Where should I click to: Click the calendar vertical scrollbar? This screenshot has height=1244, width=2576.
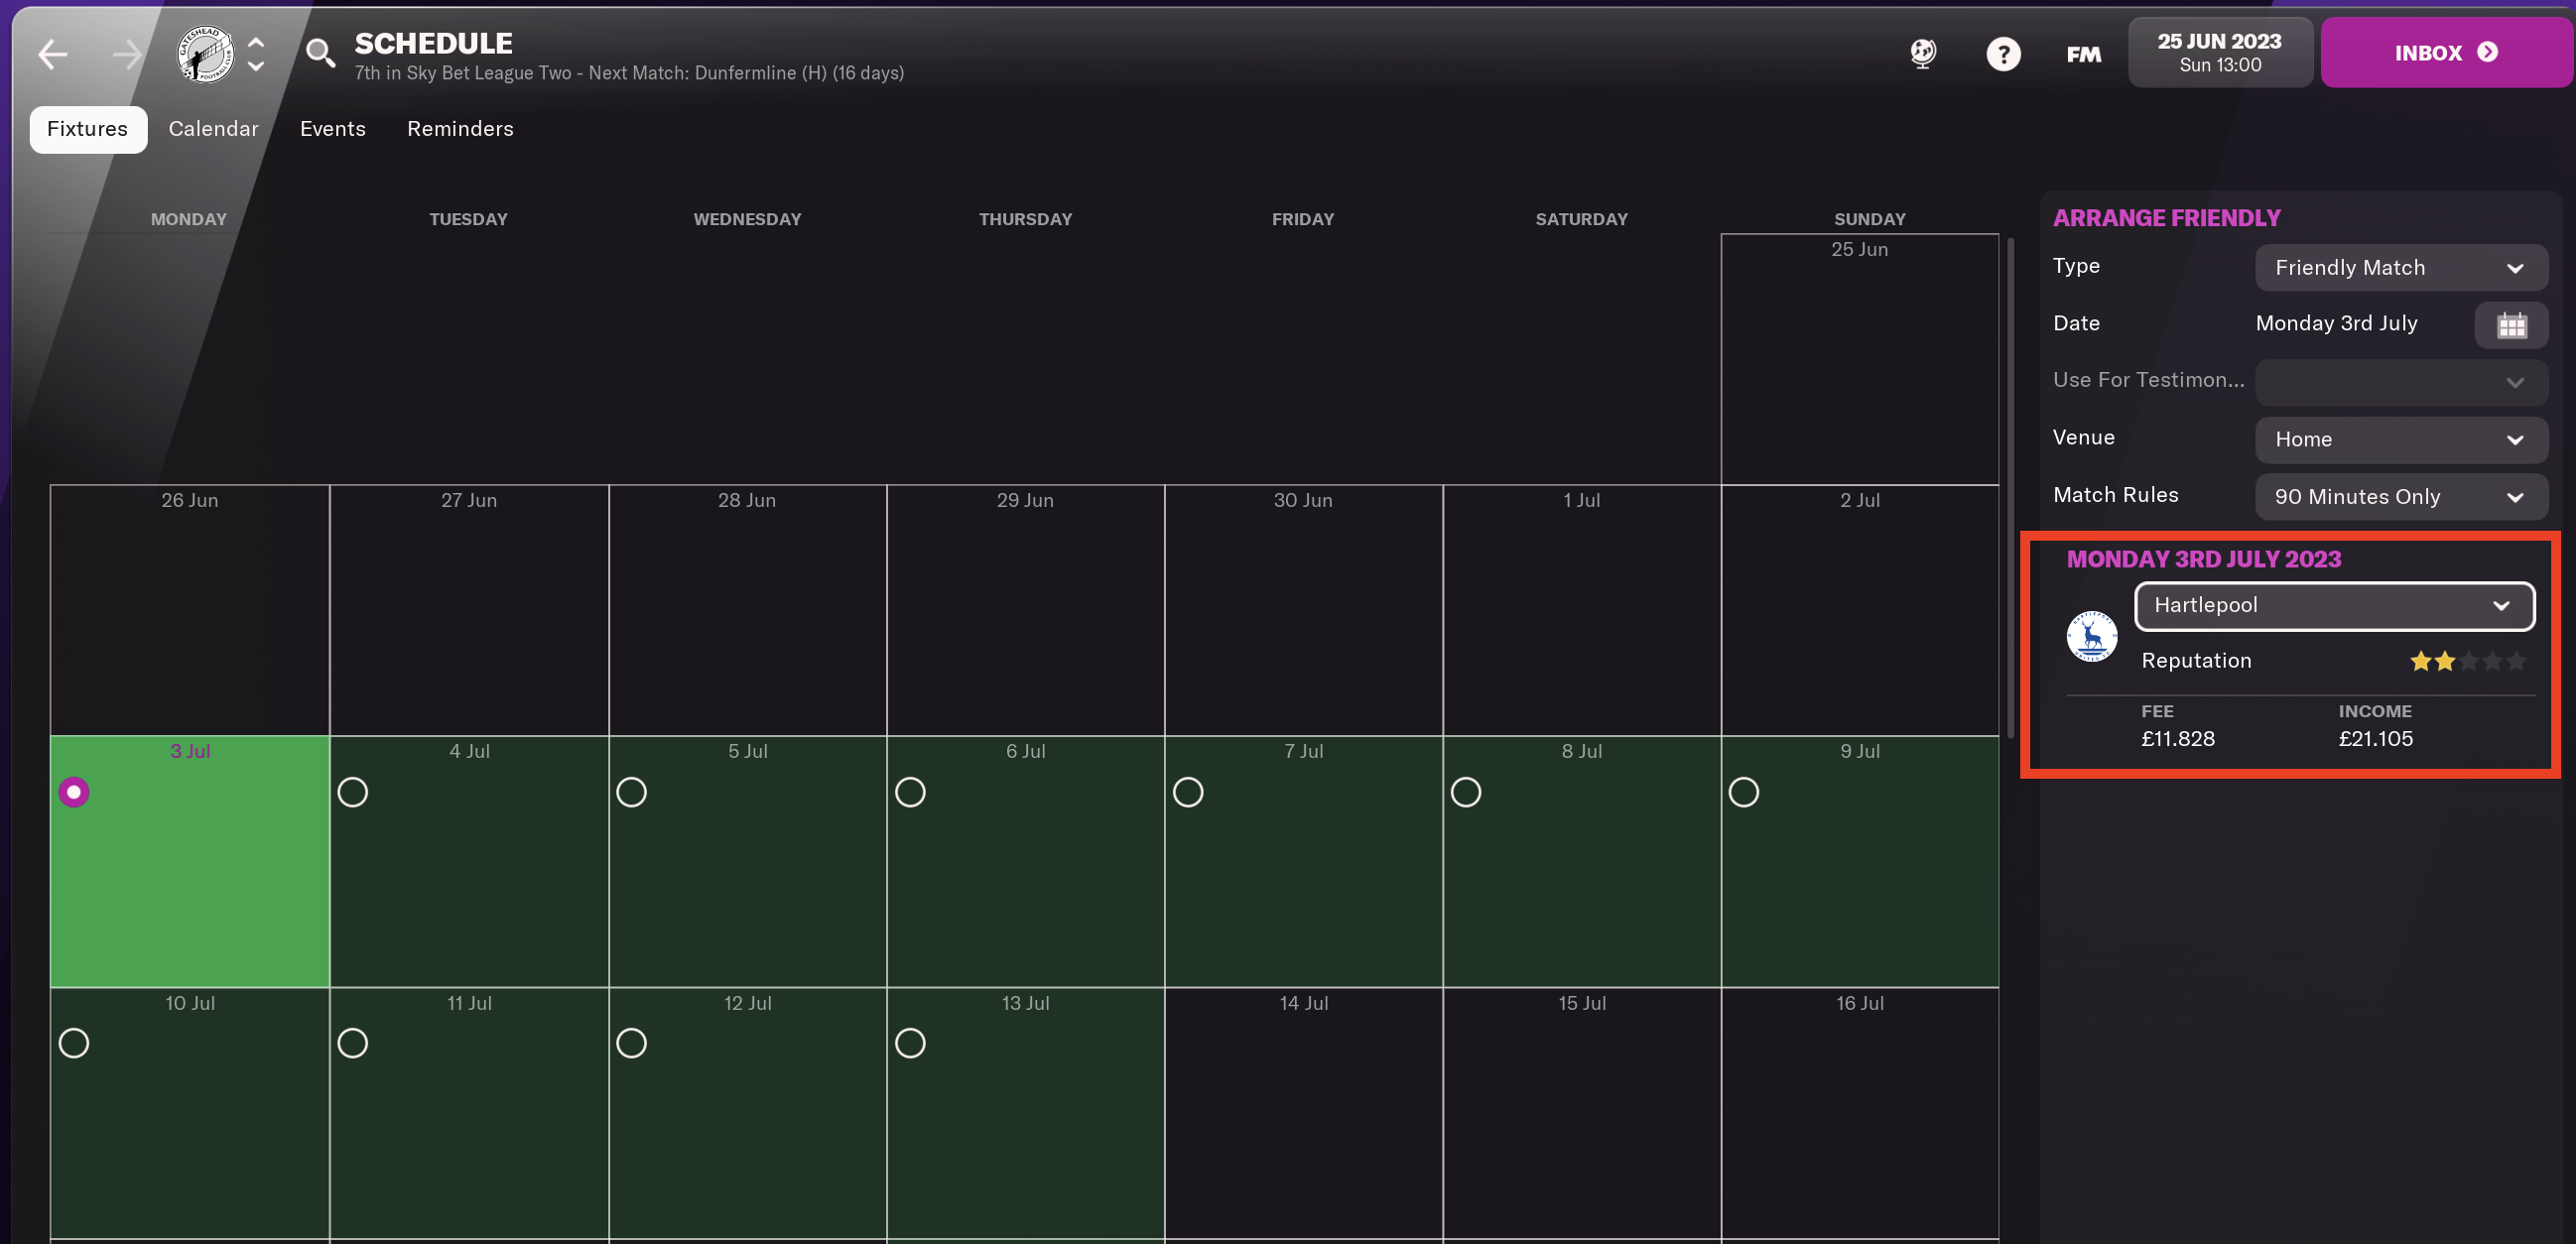point(2010,487)
